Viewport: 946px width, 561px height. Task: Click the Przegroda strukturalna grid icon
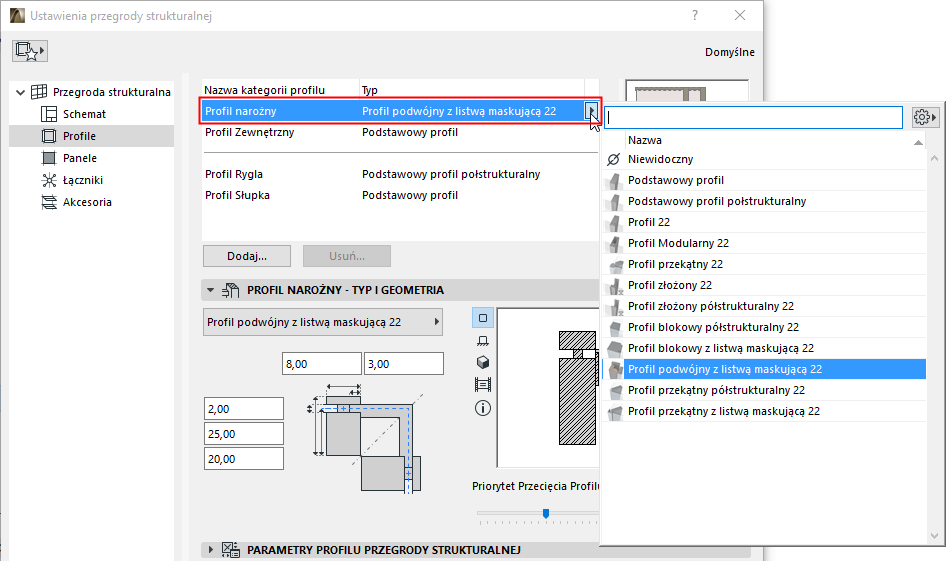(x=39, y=92)
